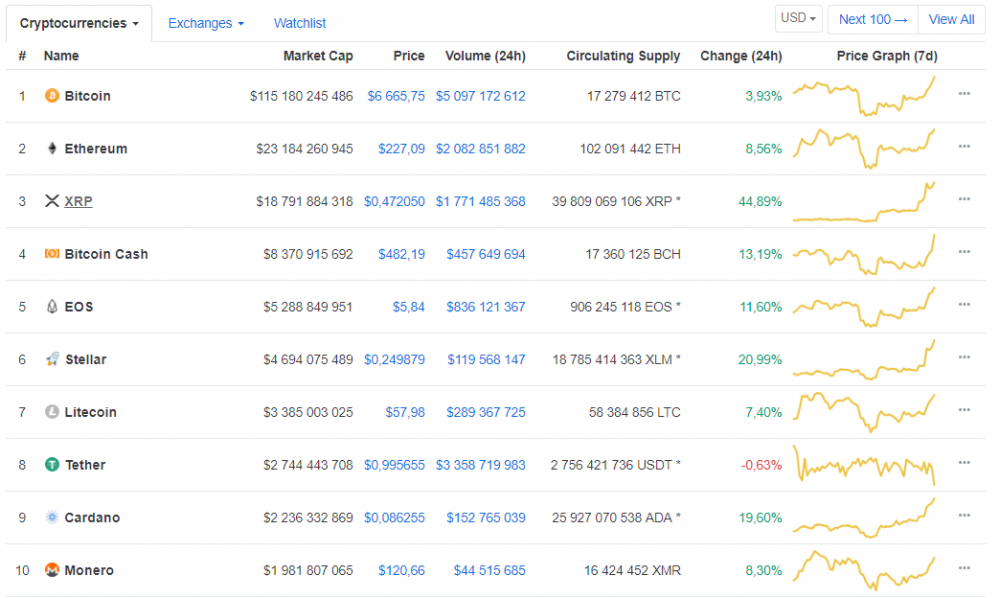The image size is (1000, 598).
Task: Sort table by Market Cap column header
Action: tap(318, 56)
